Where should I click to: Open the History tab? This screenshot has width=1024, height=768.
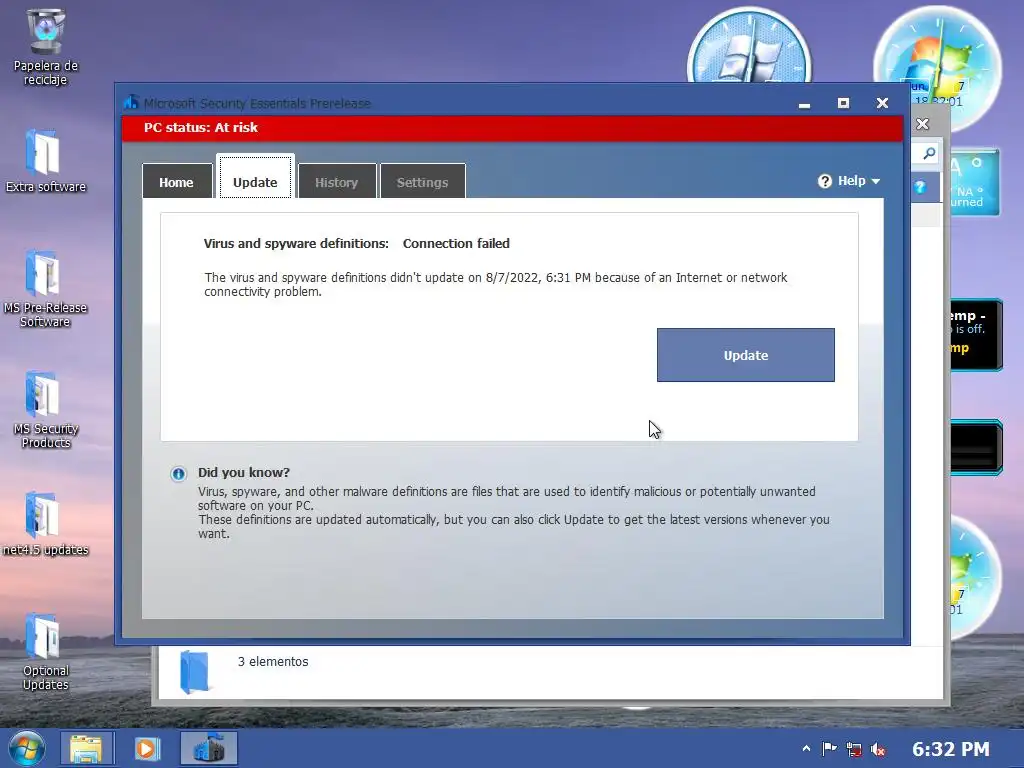point(337,181)
